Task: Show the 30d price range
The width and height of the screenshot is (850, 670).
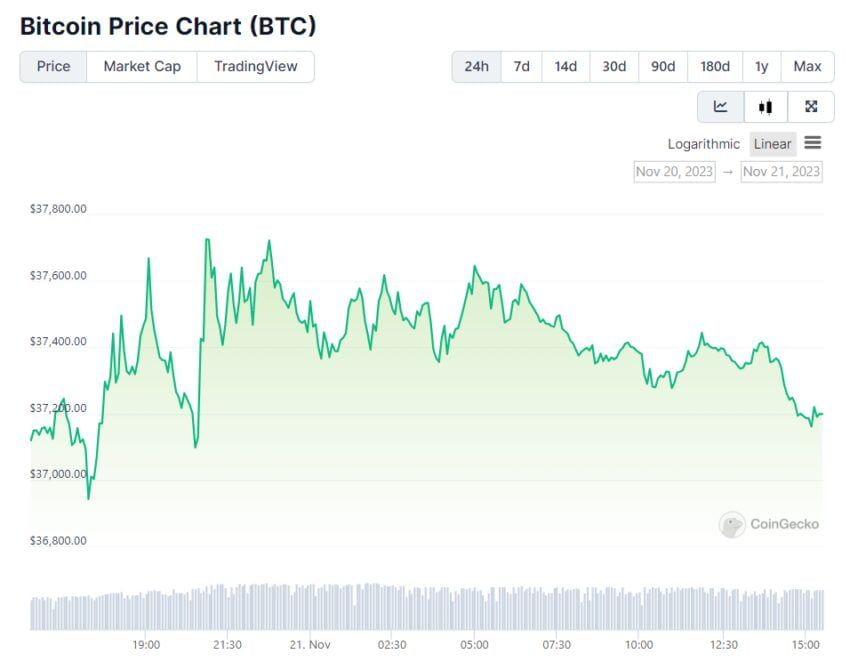Action: (614, 67)
